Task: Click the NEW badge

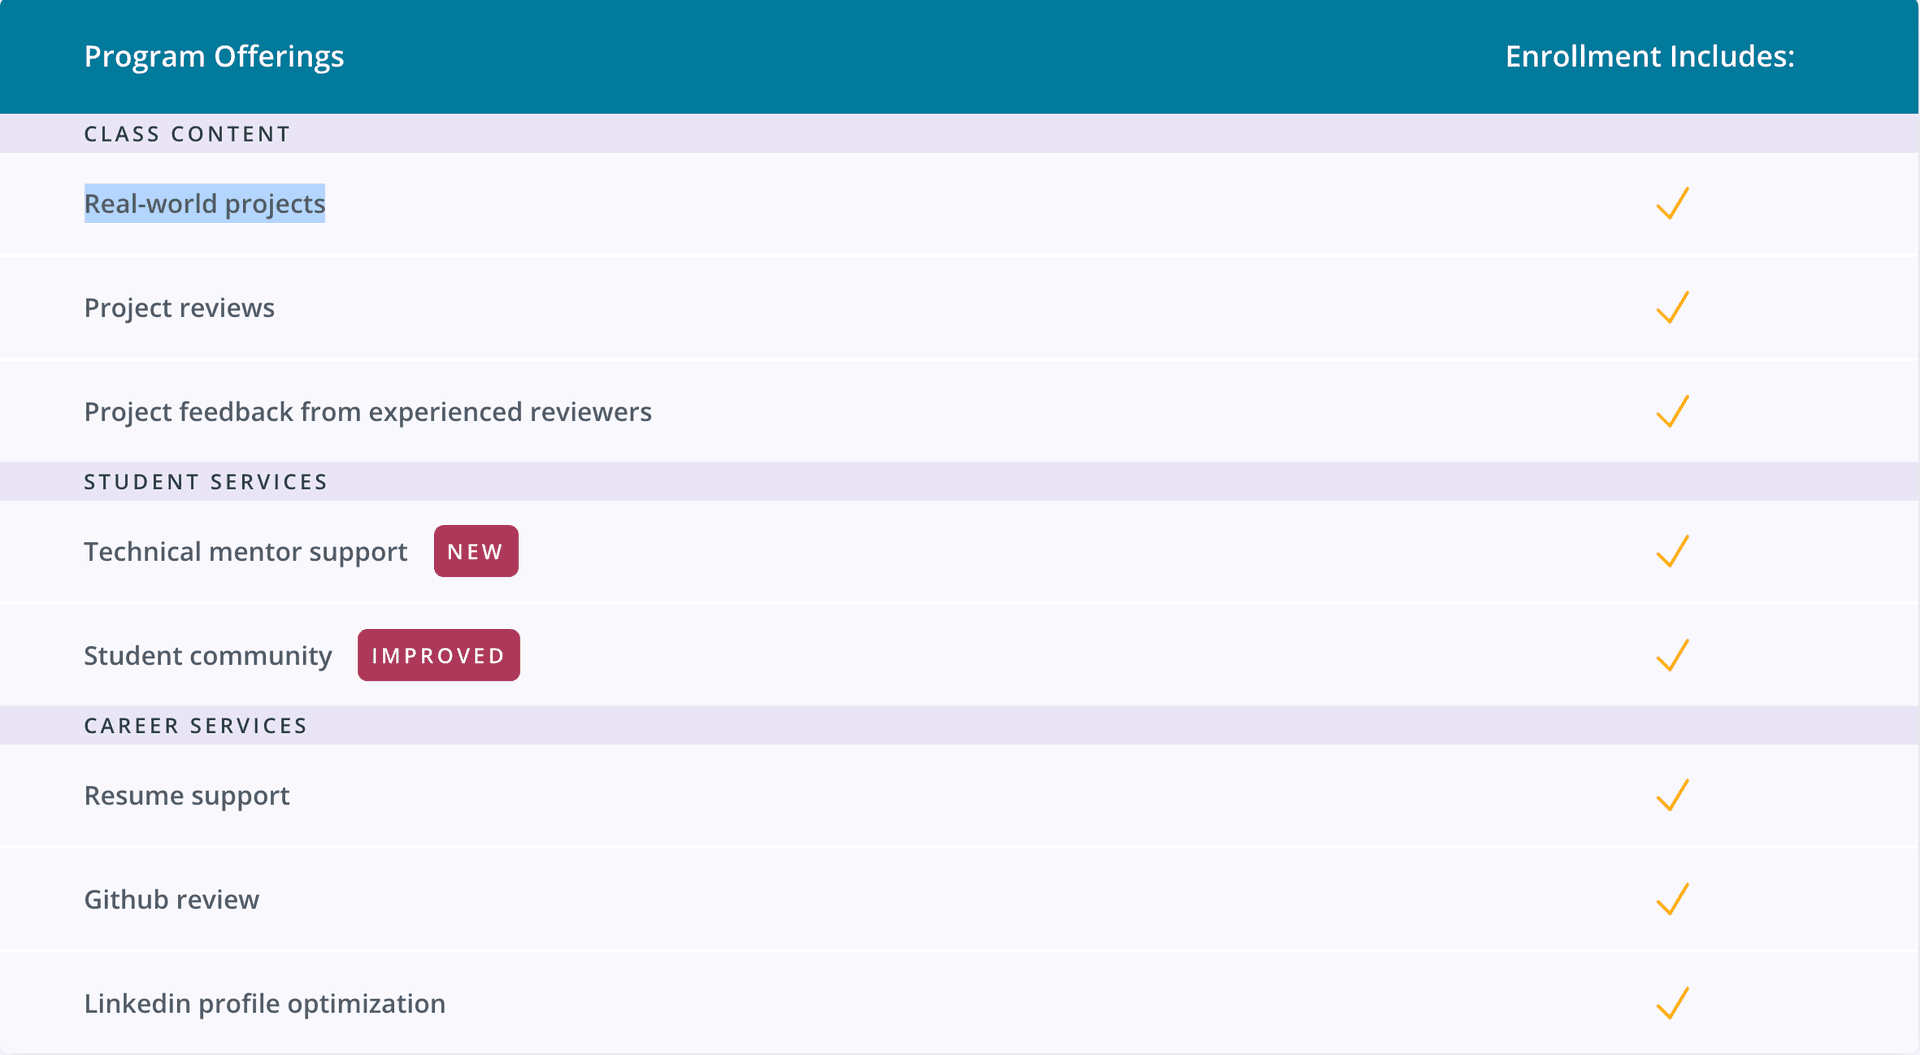Action: point(476,552)
